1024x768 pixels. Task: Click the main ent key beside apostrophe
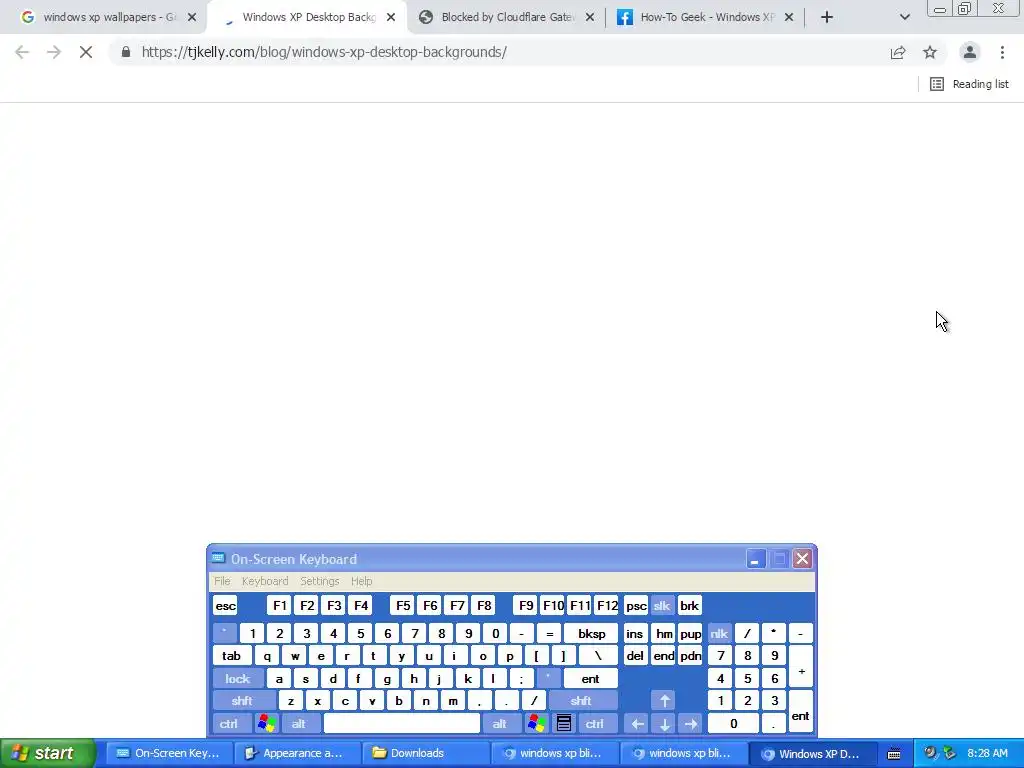click(590, 679)
